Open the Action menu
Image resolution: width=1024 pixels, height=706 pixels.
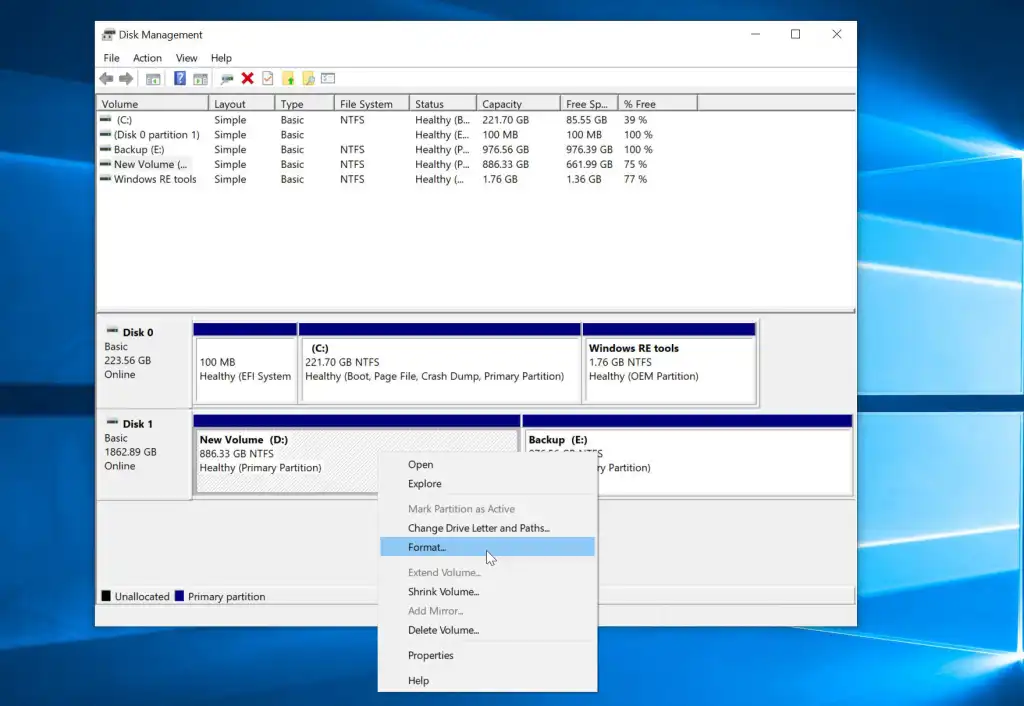[x=147, y=58]
